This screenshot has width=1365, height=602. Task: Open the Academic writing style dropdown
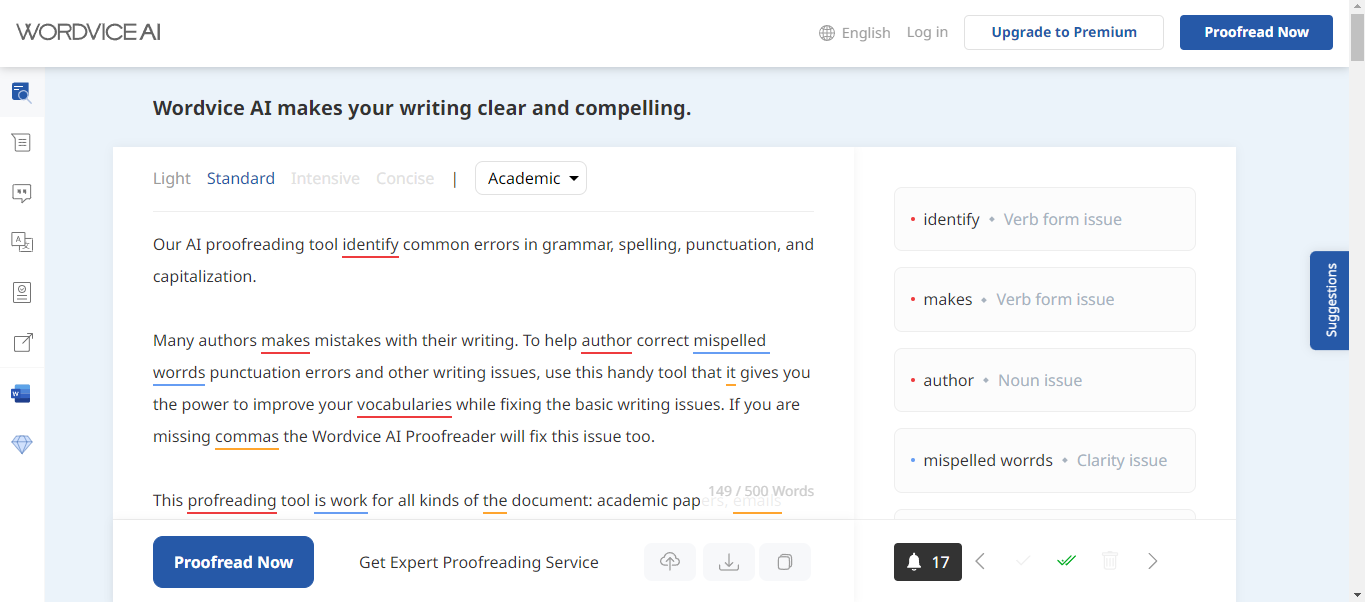point(531,178)
